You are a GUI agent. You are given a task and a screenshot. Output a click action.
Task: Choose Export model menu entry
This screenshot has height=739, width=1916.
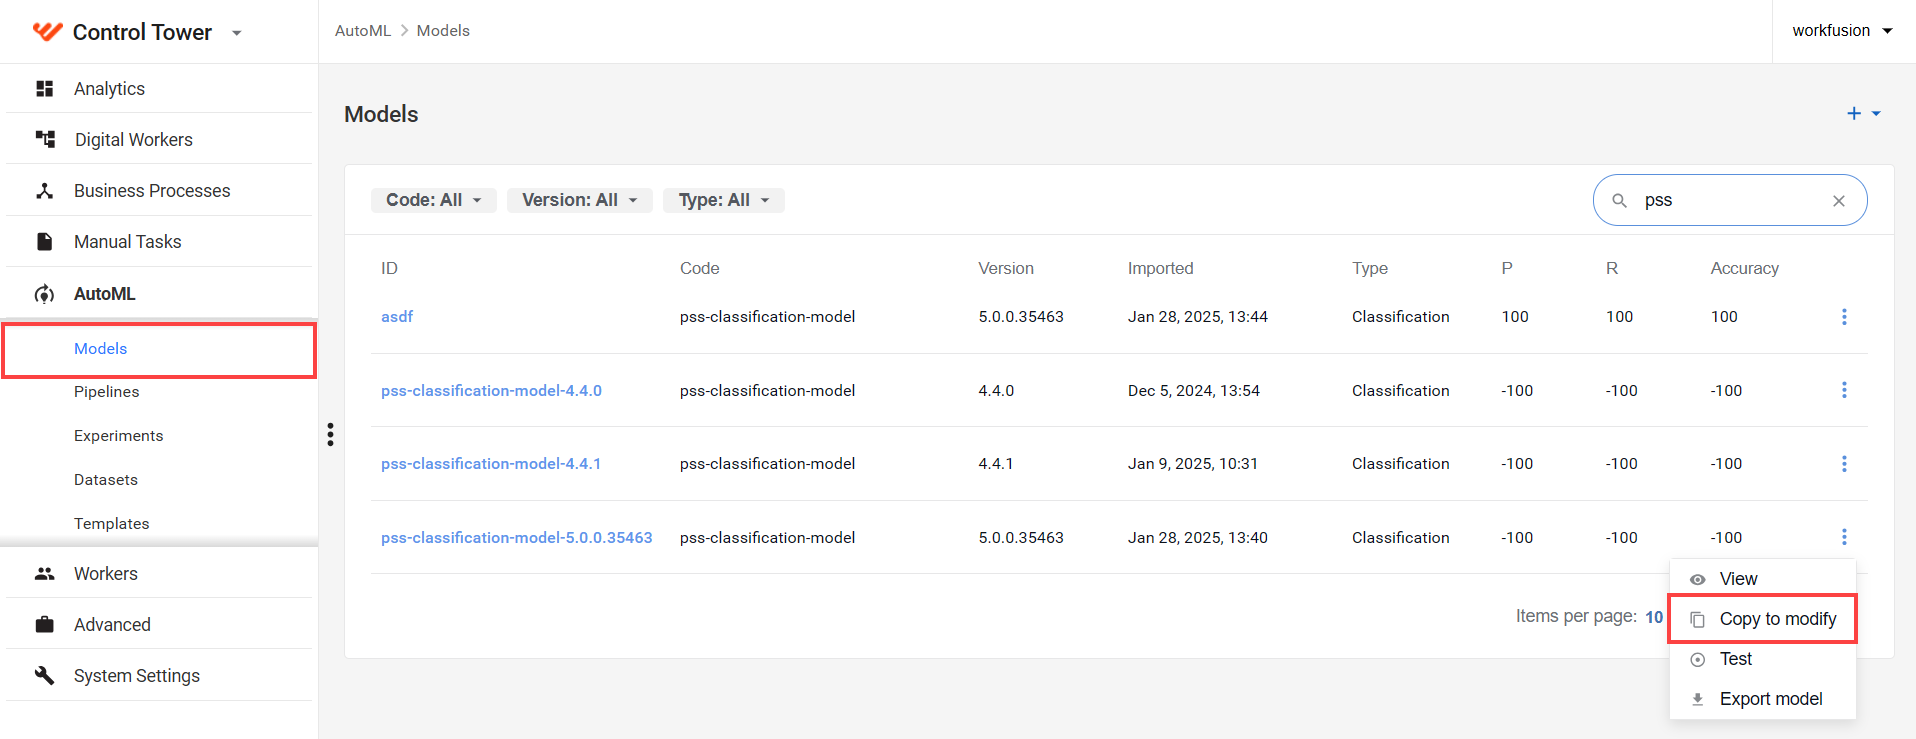1763,699
